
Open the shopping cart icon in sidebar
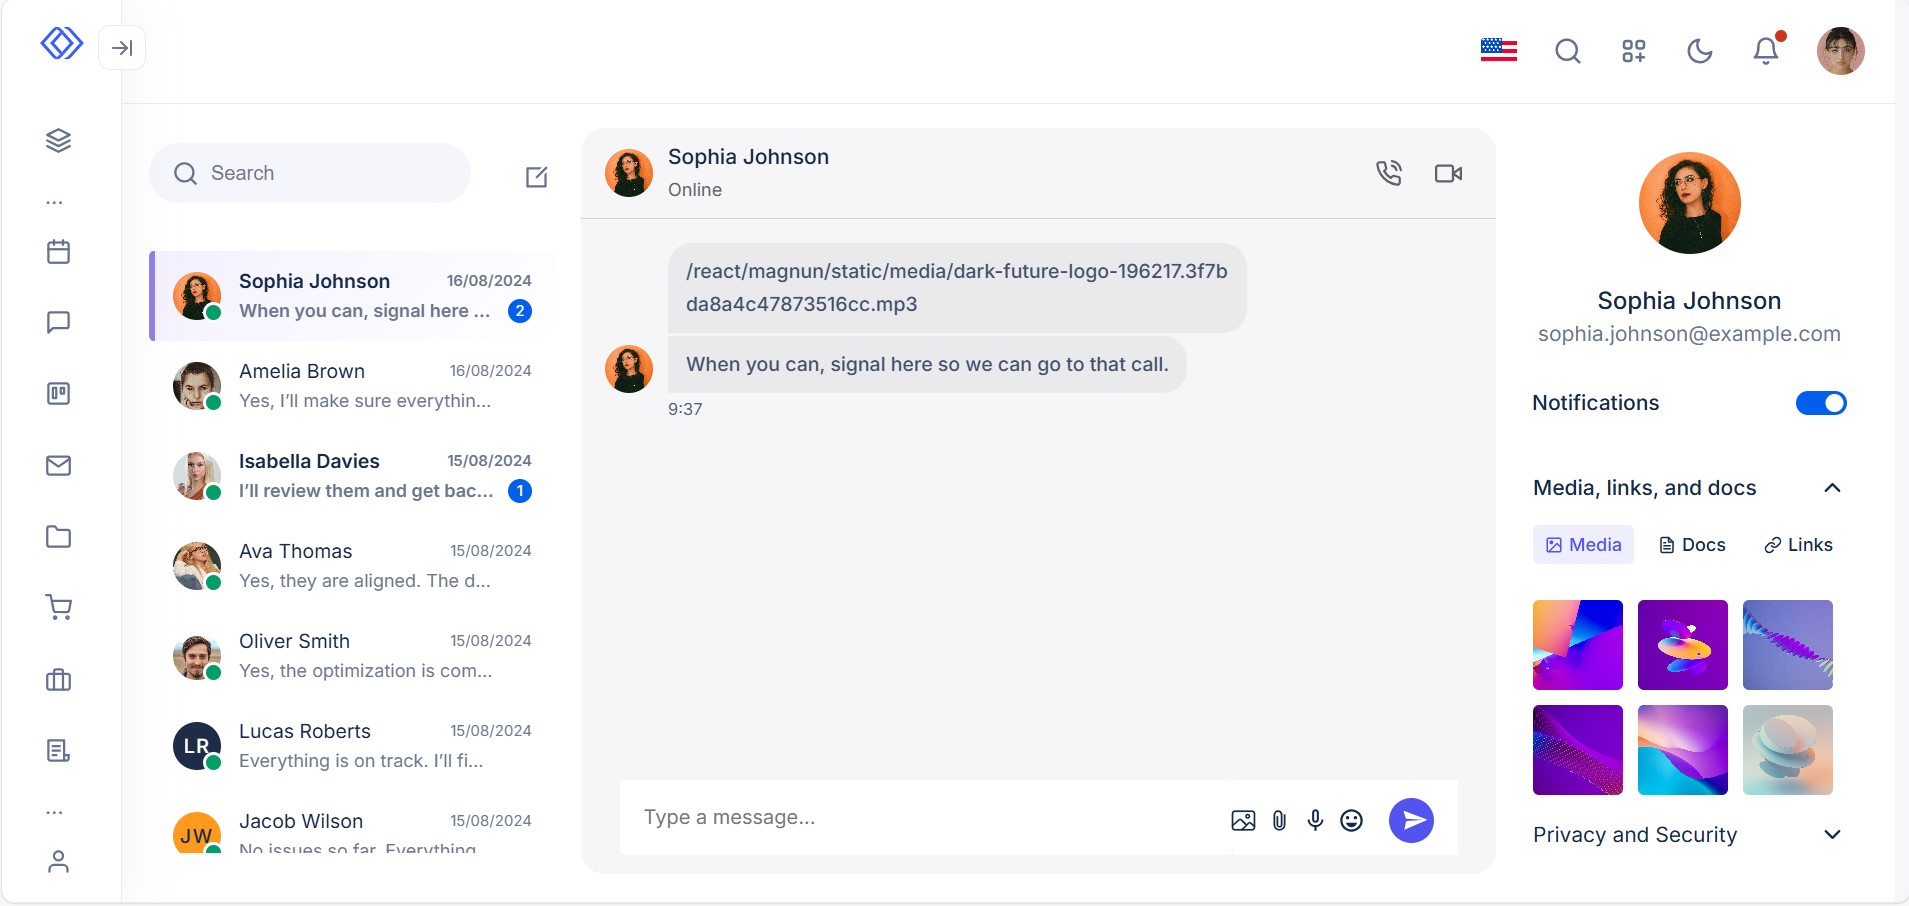pos(59,607)
